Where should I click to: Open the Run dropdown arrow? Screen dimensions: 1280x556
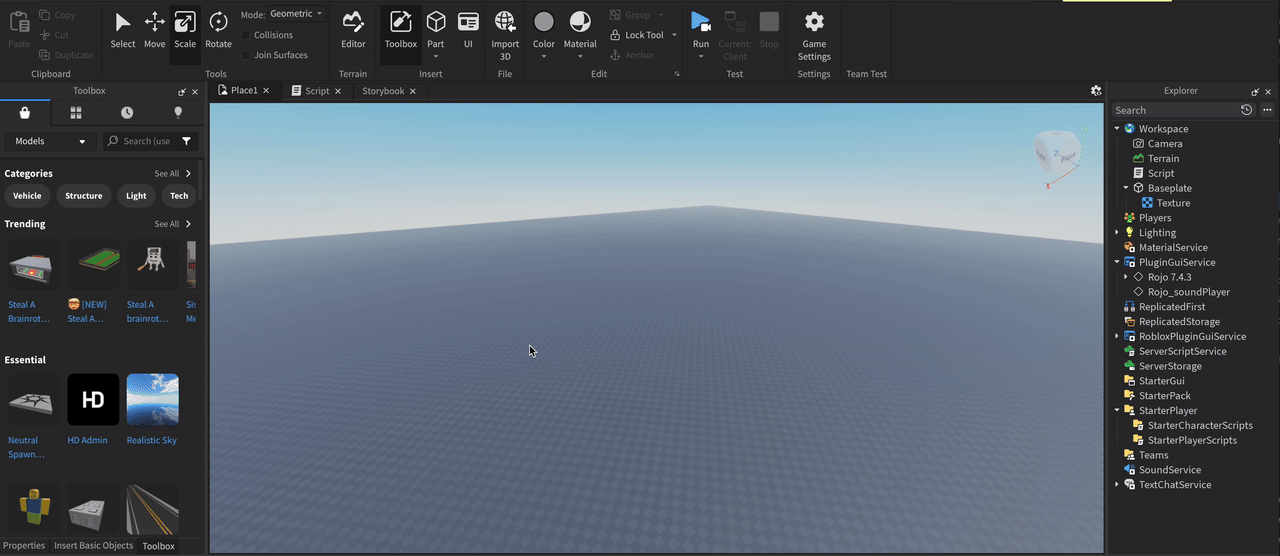point(701,56)
